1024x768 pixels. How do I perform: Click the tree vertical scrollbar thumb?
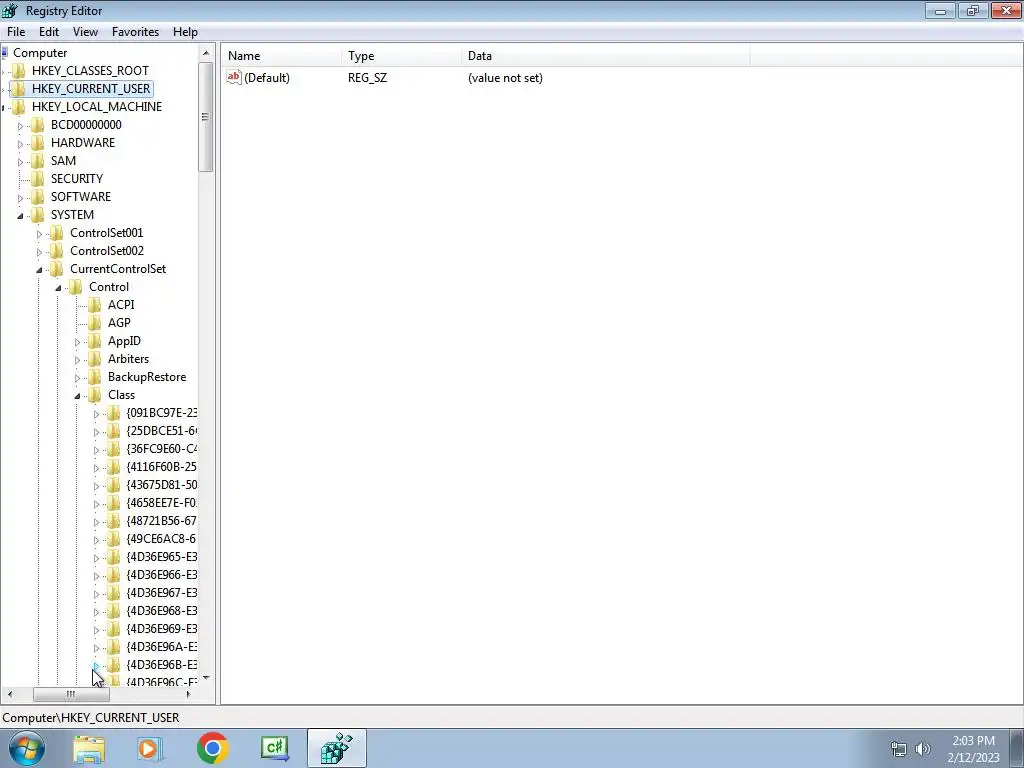[x=206, y=117]
